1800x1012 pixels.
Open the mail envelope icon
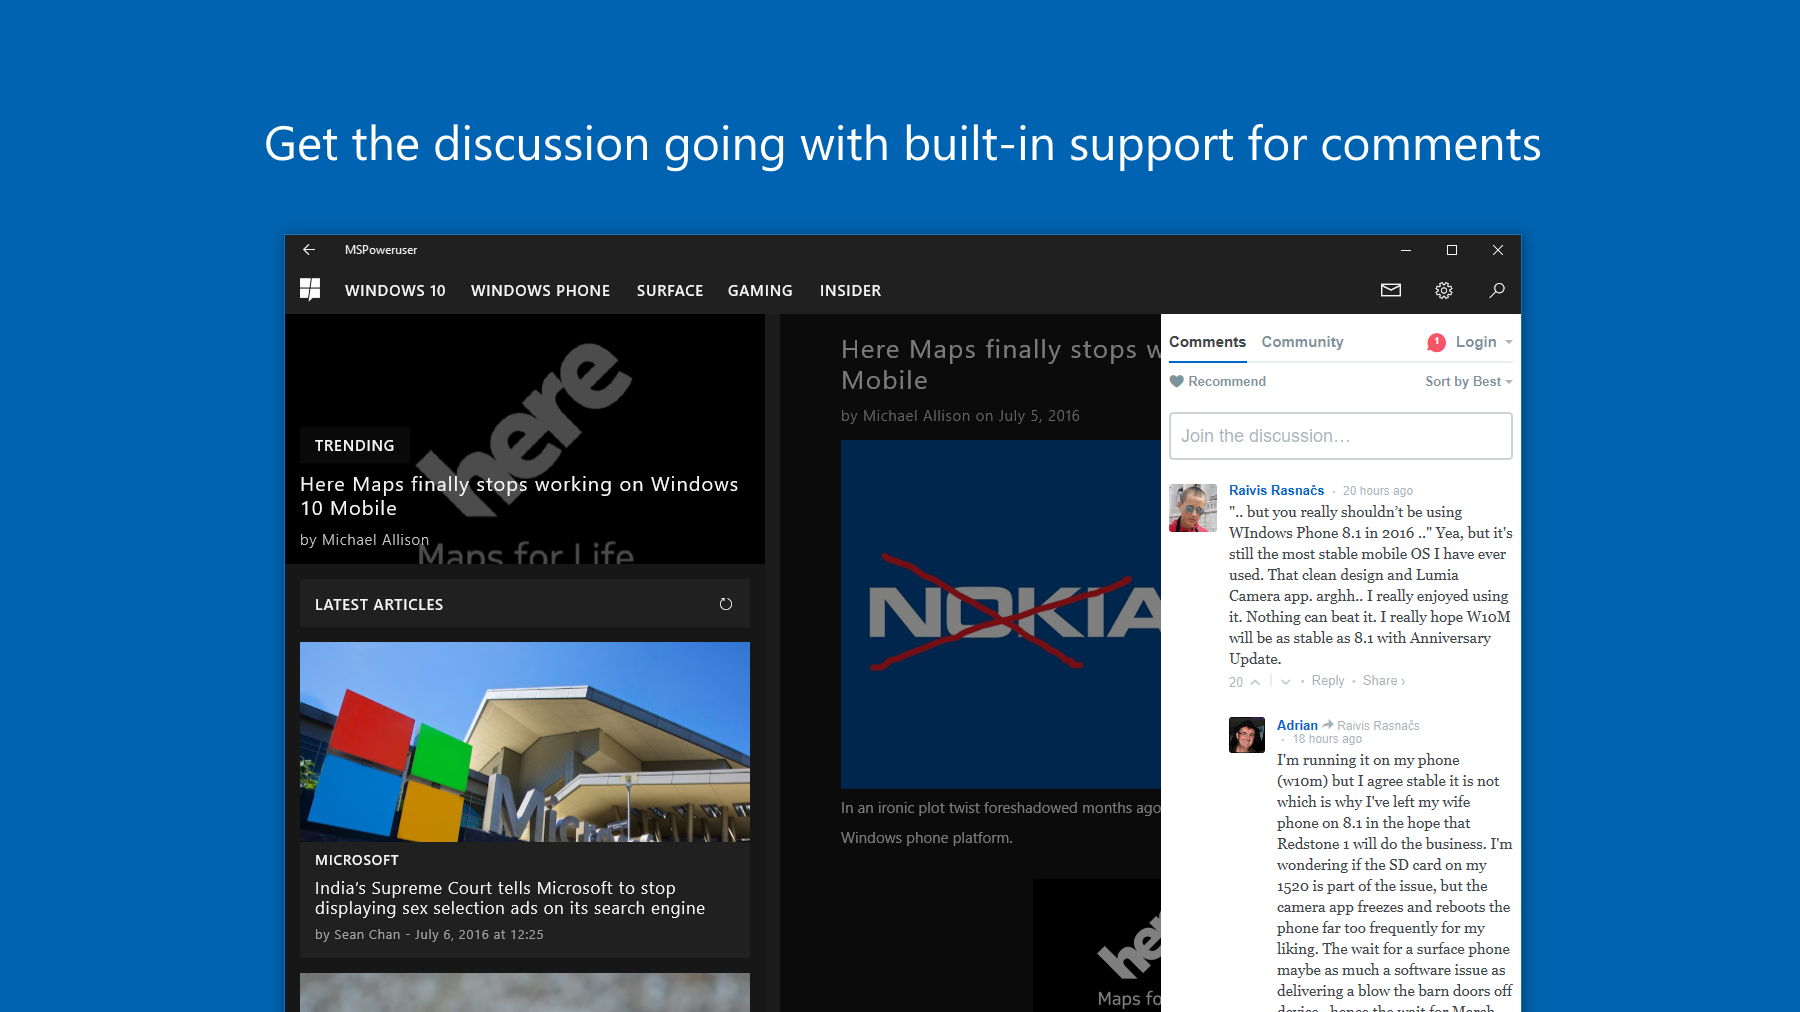1391,290
